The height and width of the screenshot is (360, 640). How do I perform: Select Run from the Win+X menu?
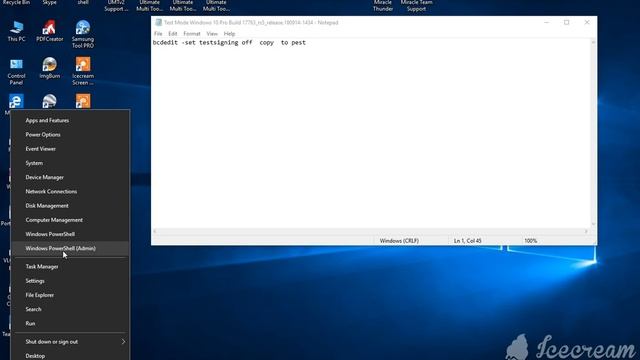click(x=70, y=323)
